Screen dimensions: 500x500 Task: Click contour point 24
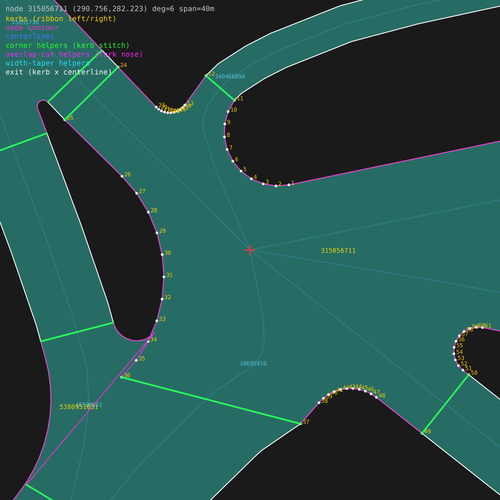(118, 67)
